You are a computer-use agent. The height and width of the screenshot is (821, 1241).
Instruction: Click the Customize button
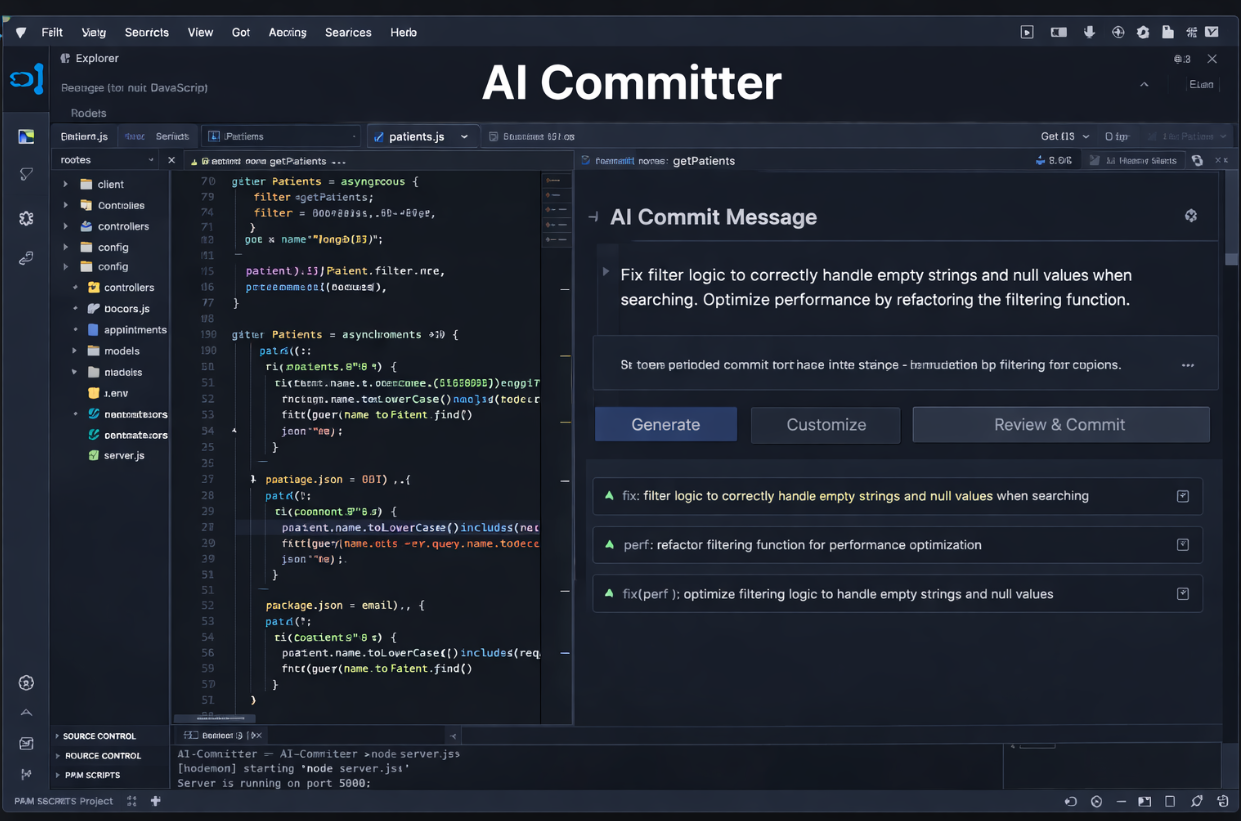click(826, 425)
